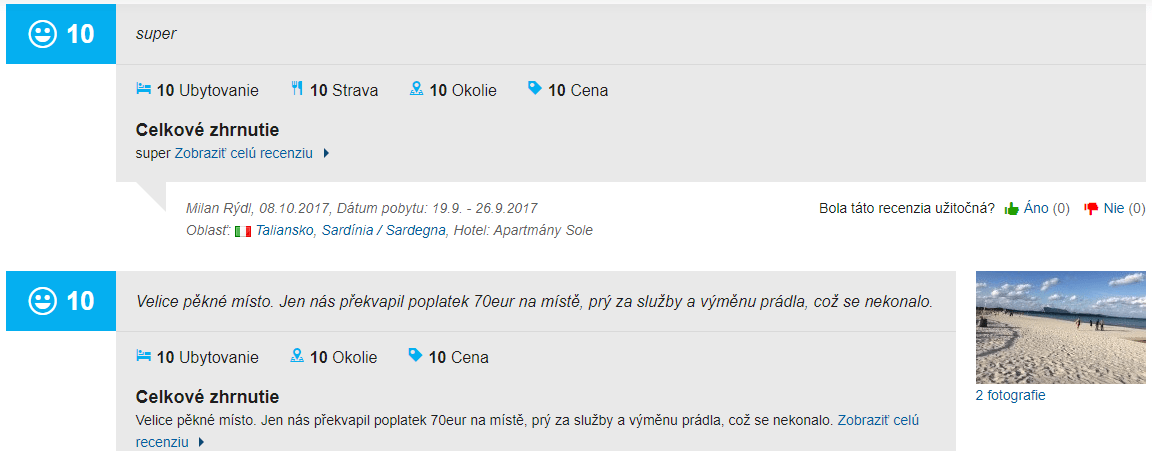Click the Cena price tag icon in the first review

(535, 89)
